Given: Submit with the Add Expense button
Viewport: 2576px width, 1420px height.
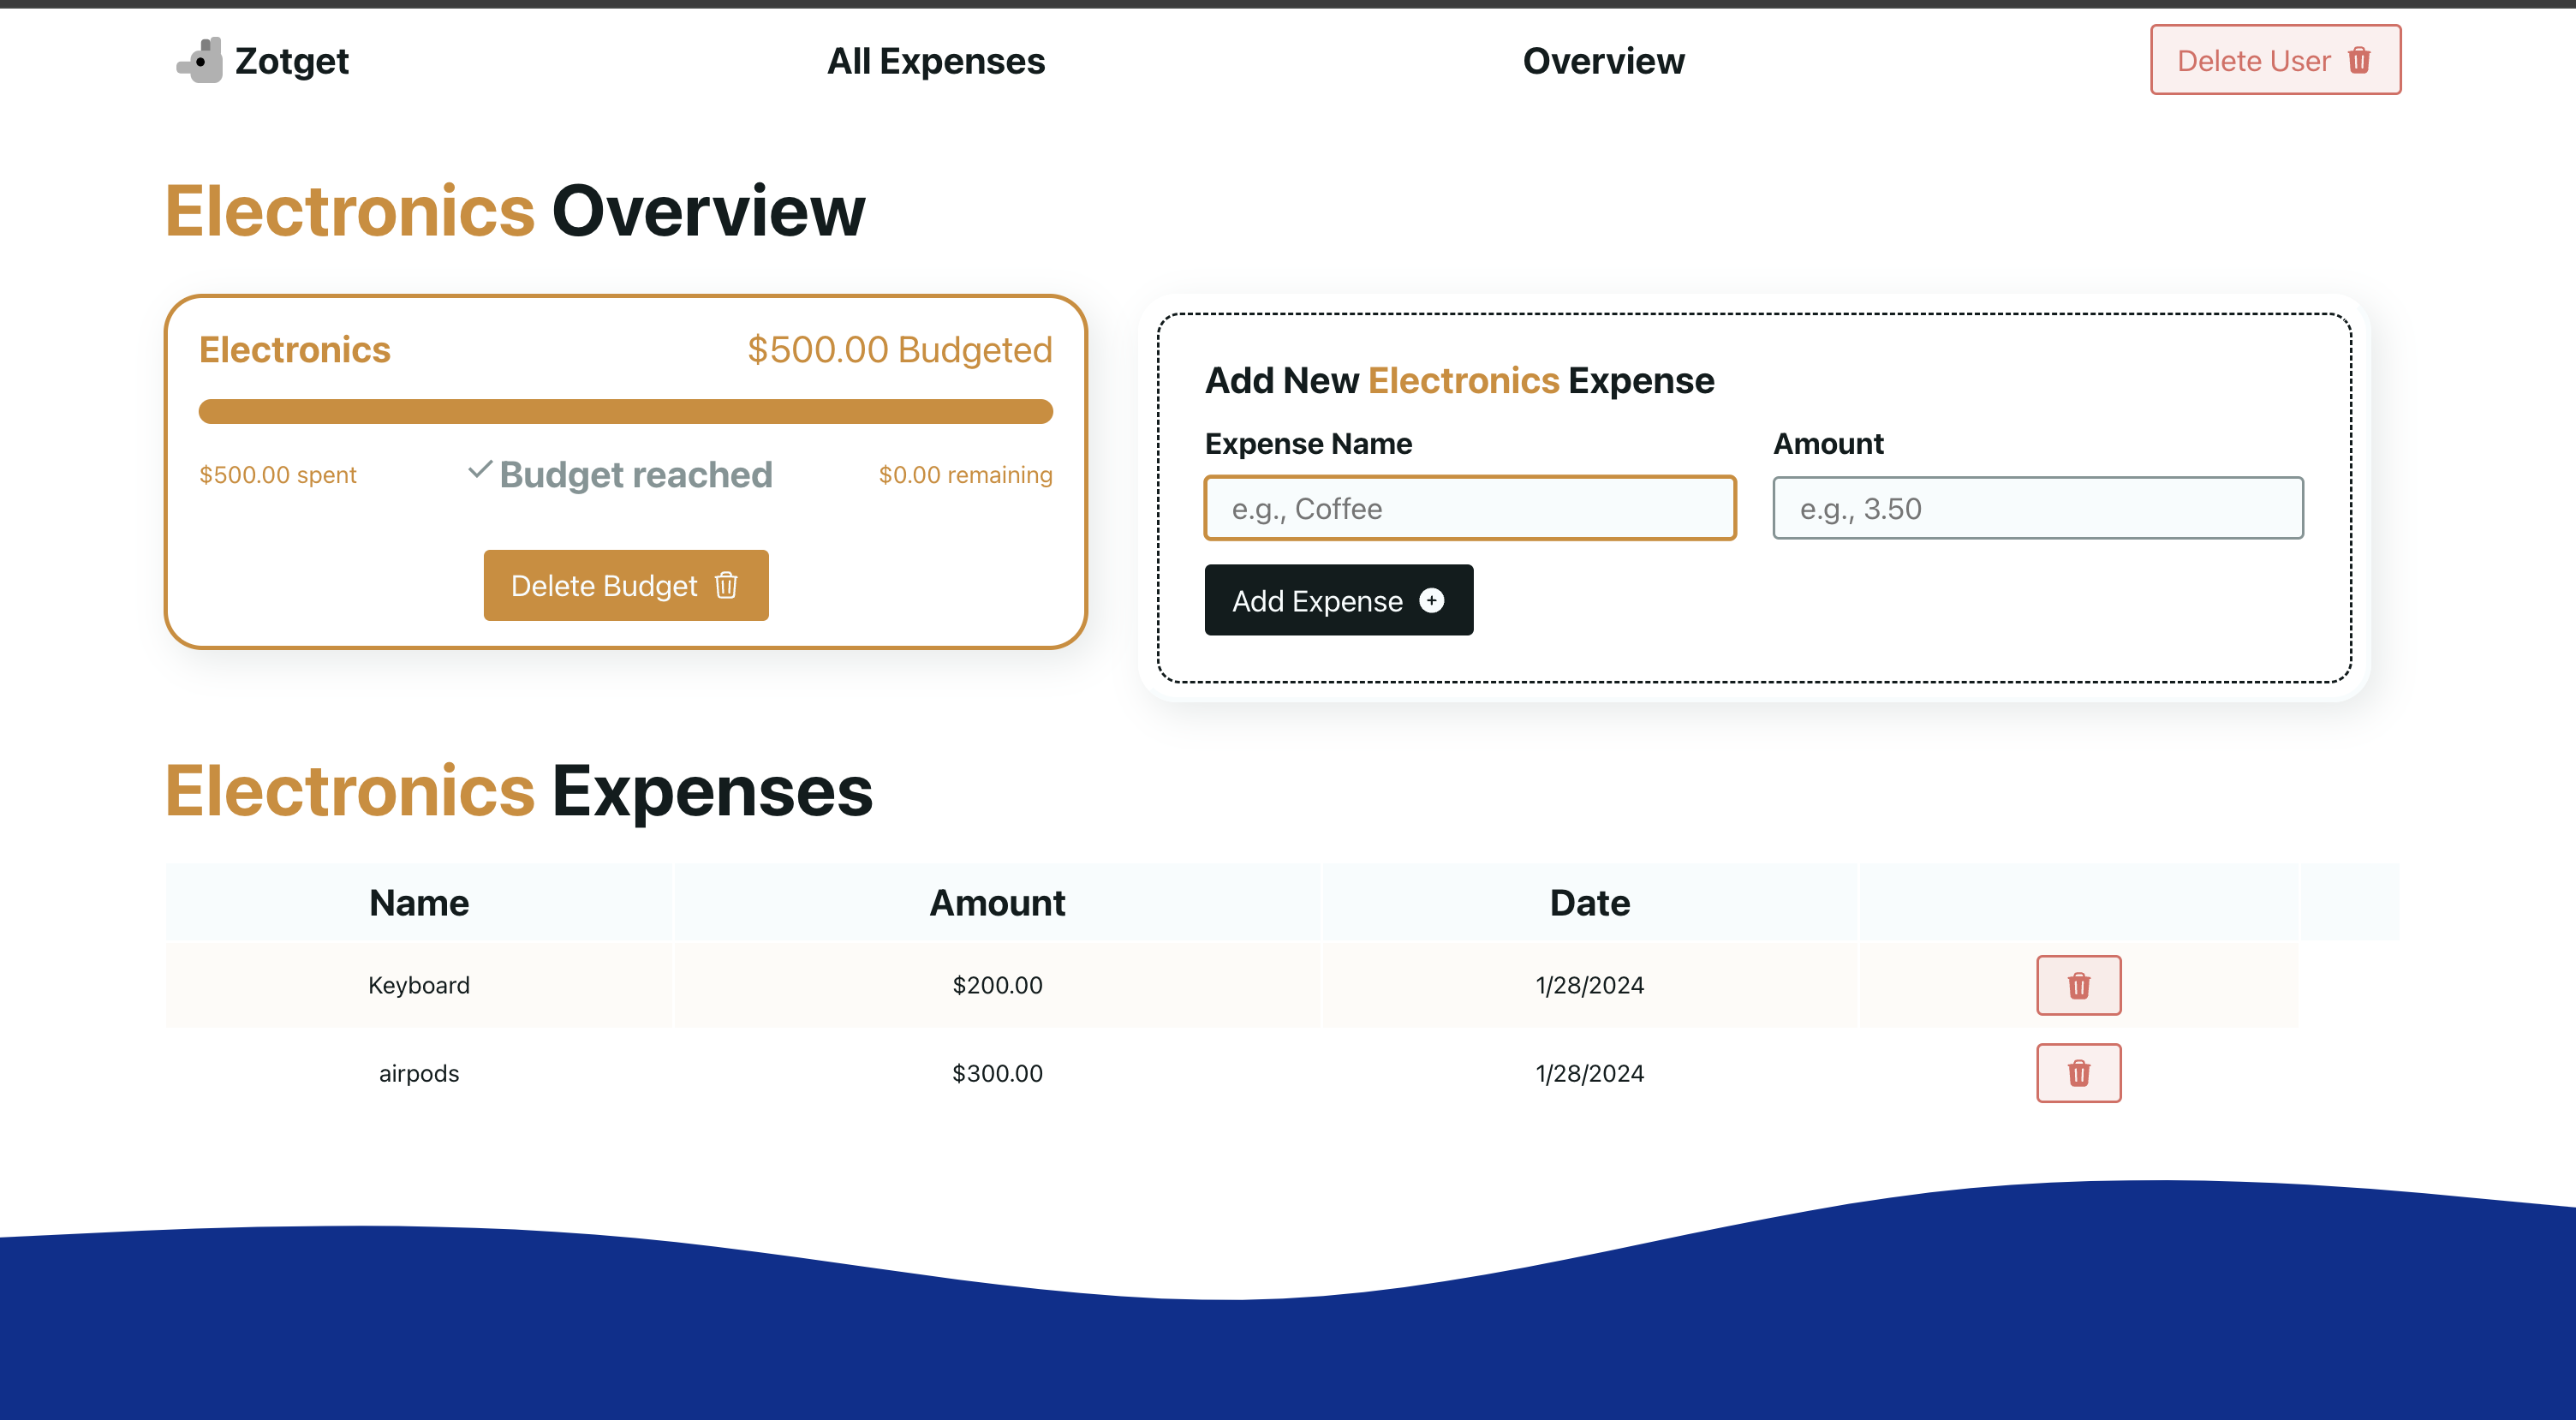Looking at the screenshot, I should pyautogui.click(x=1337, y=600).
